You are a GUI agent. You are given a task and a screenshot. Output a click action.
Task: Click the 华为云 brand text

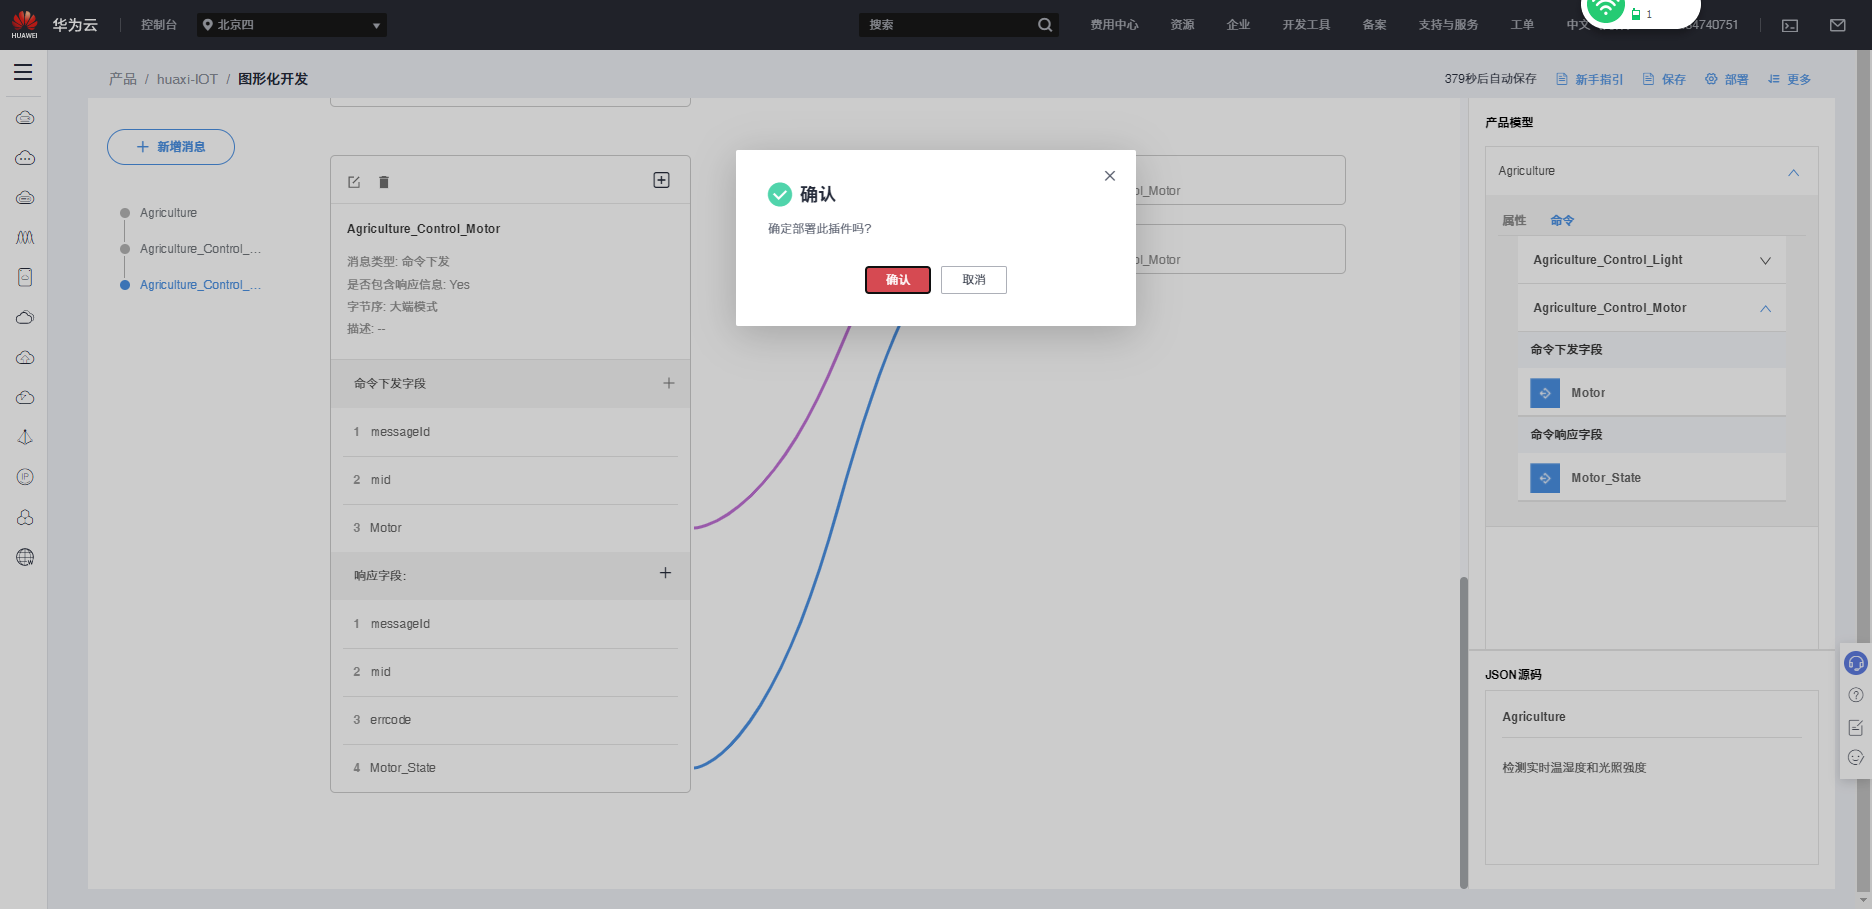coord(75,25)
